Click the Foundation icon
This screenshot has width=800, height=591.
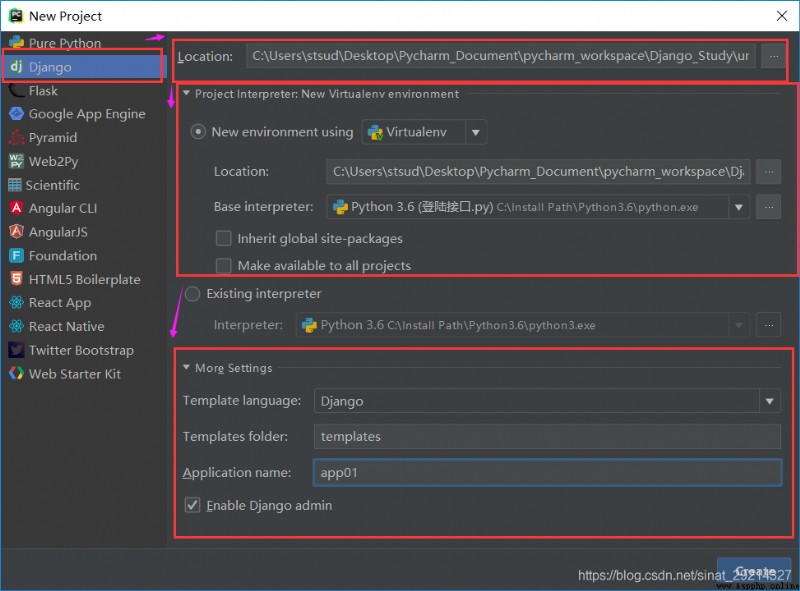click(x=16, y=256)
